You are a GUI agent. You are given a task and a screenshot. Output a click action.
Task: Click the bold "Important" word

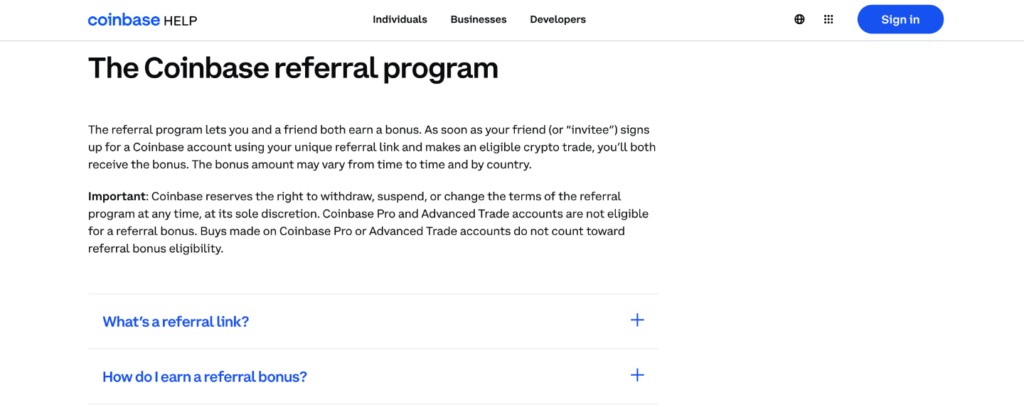tap(116, 196)
